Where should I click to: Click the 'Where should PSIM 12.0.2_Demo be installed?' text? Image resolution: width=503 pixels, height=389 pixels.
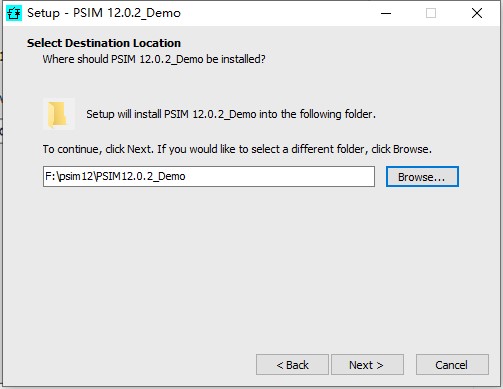[154, 59]
